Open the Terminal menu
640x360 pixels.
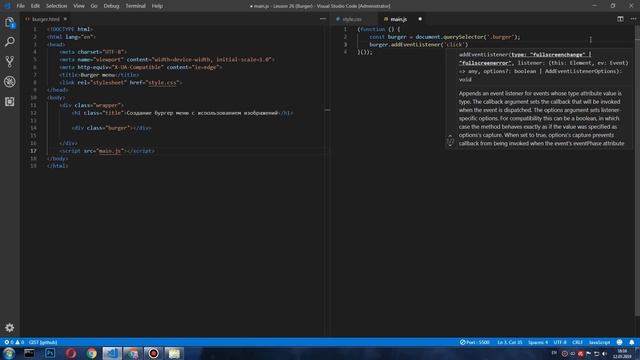click(136, 6)
